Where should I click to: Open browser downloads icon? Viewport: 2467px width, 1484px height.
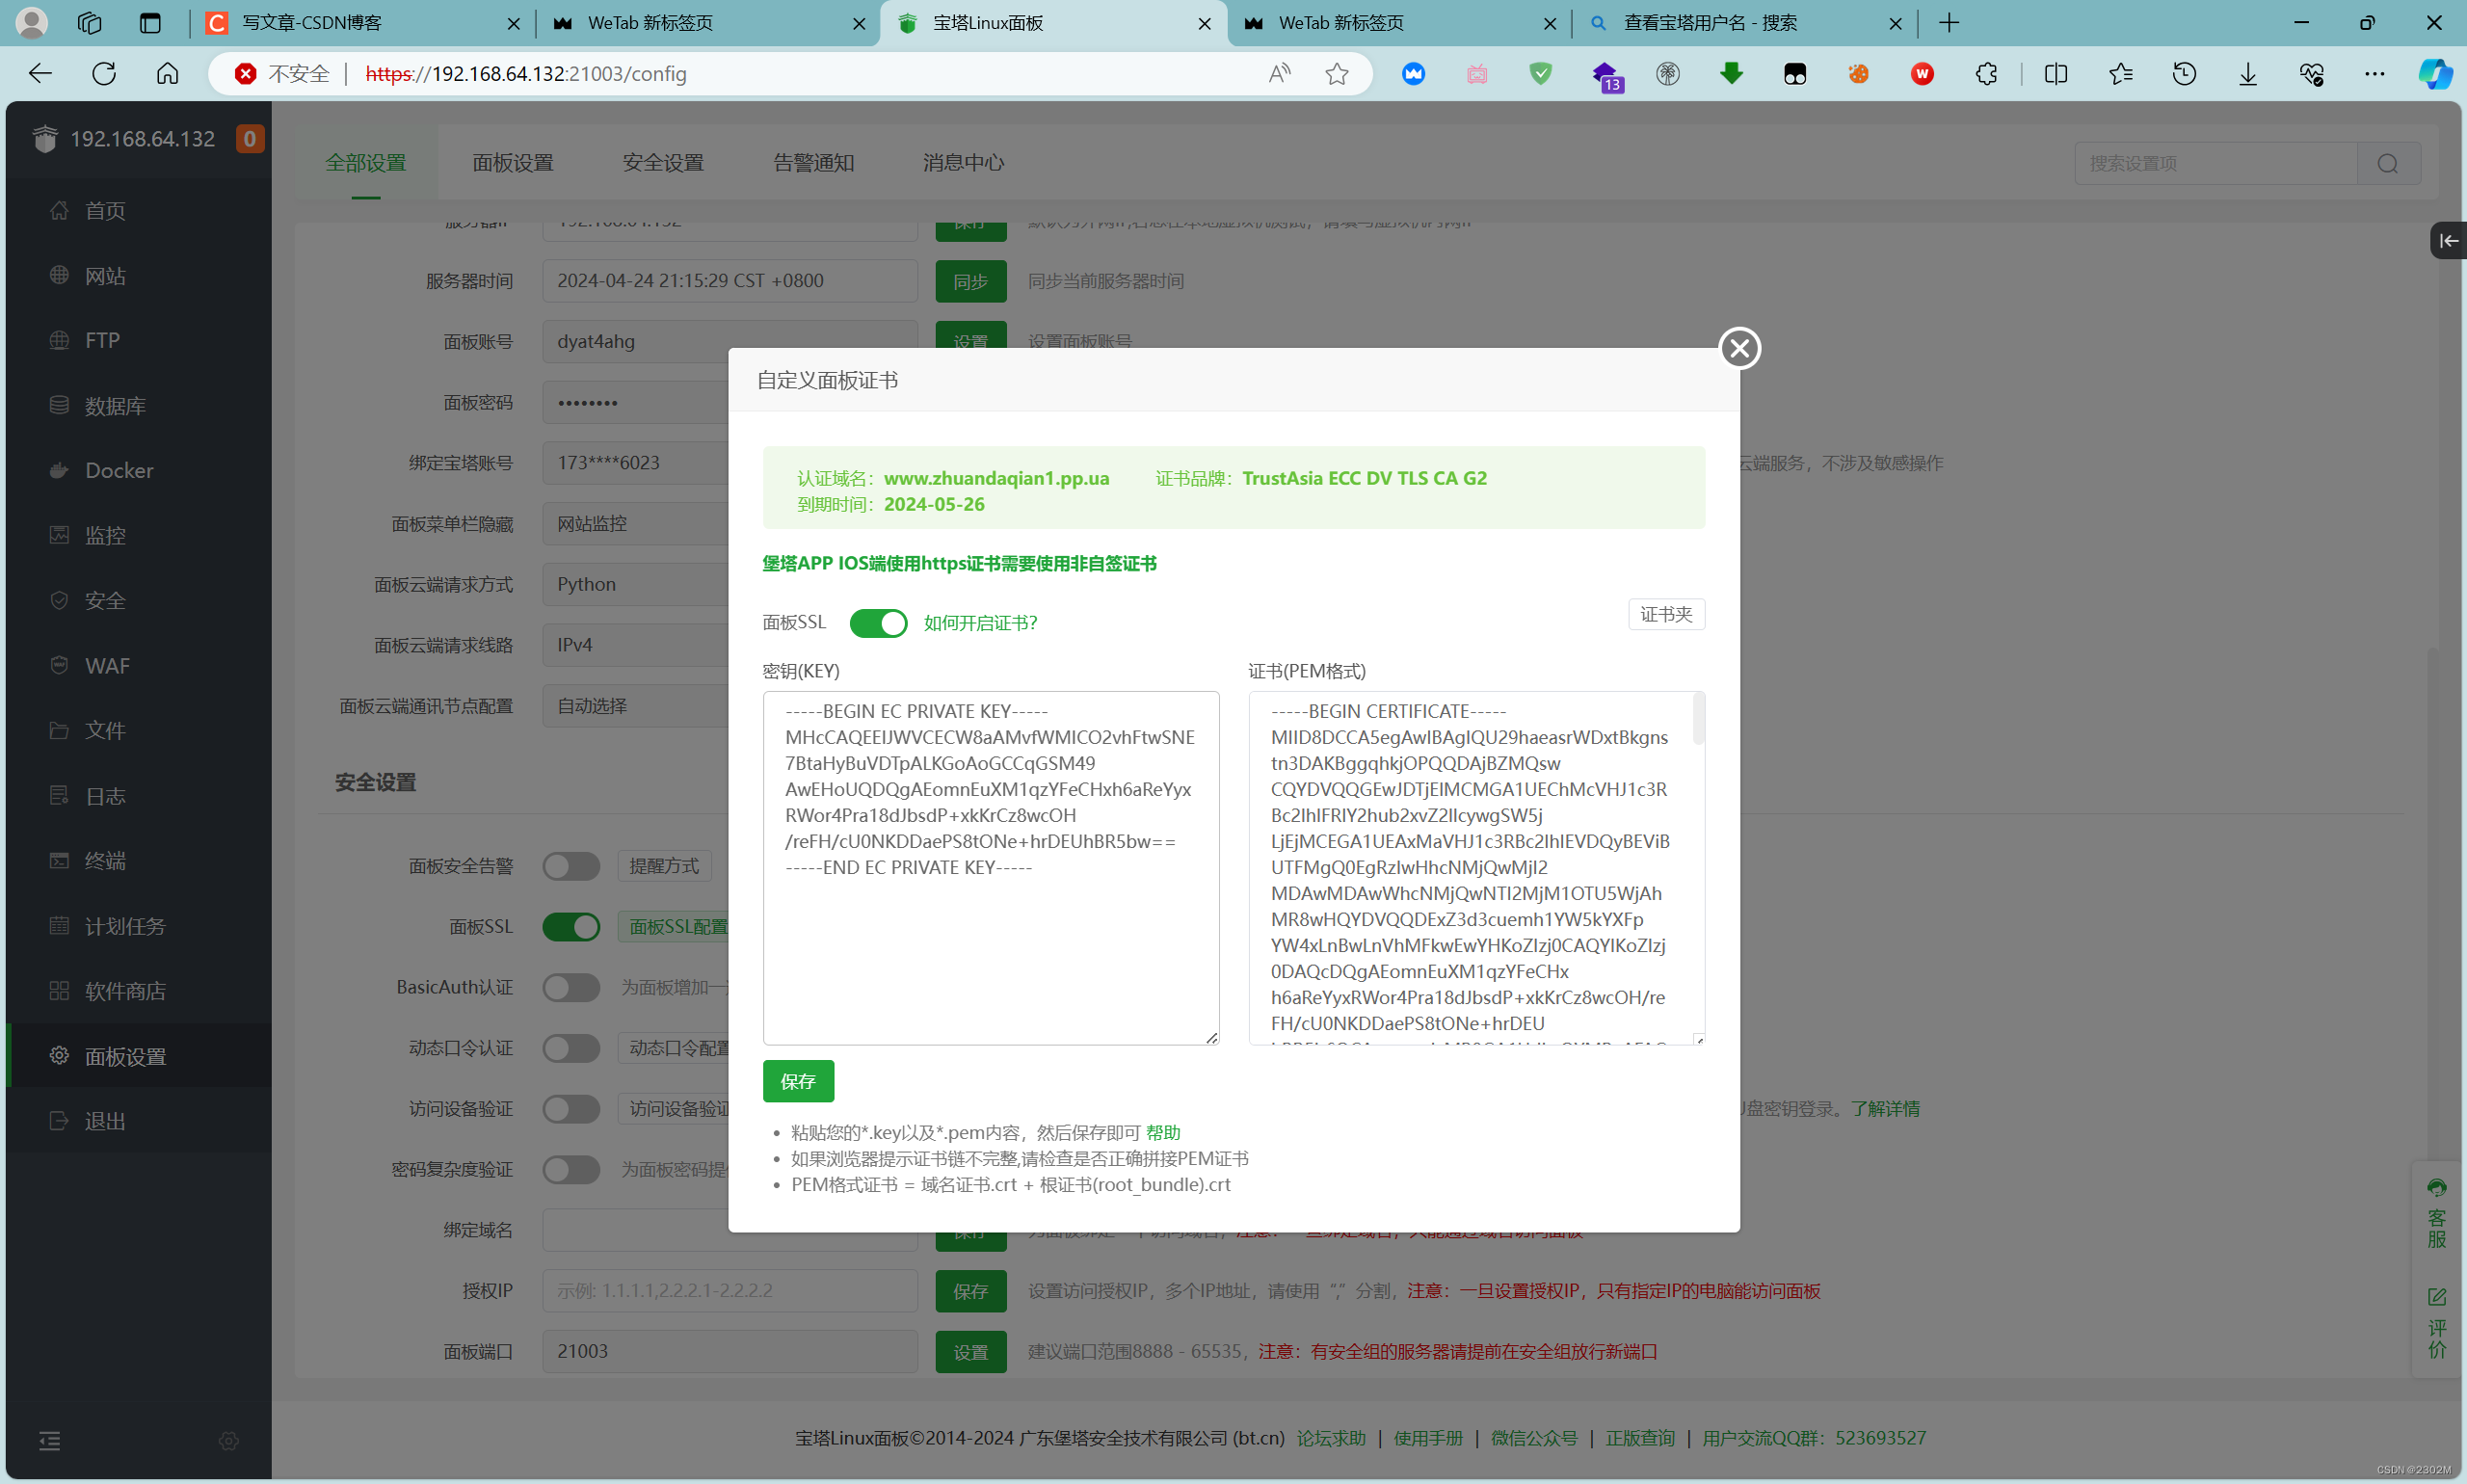(2247, 73)
